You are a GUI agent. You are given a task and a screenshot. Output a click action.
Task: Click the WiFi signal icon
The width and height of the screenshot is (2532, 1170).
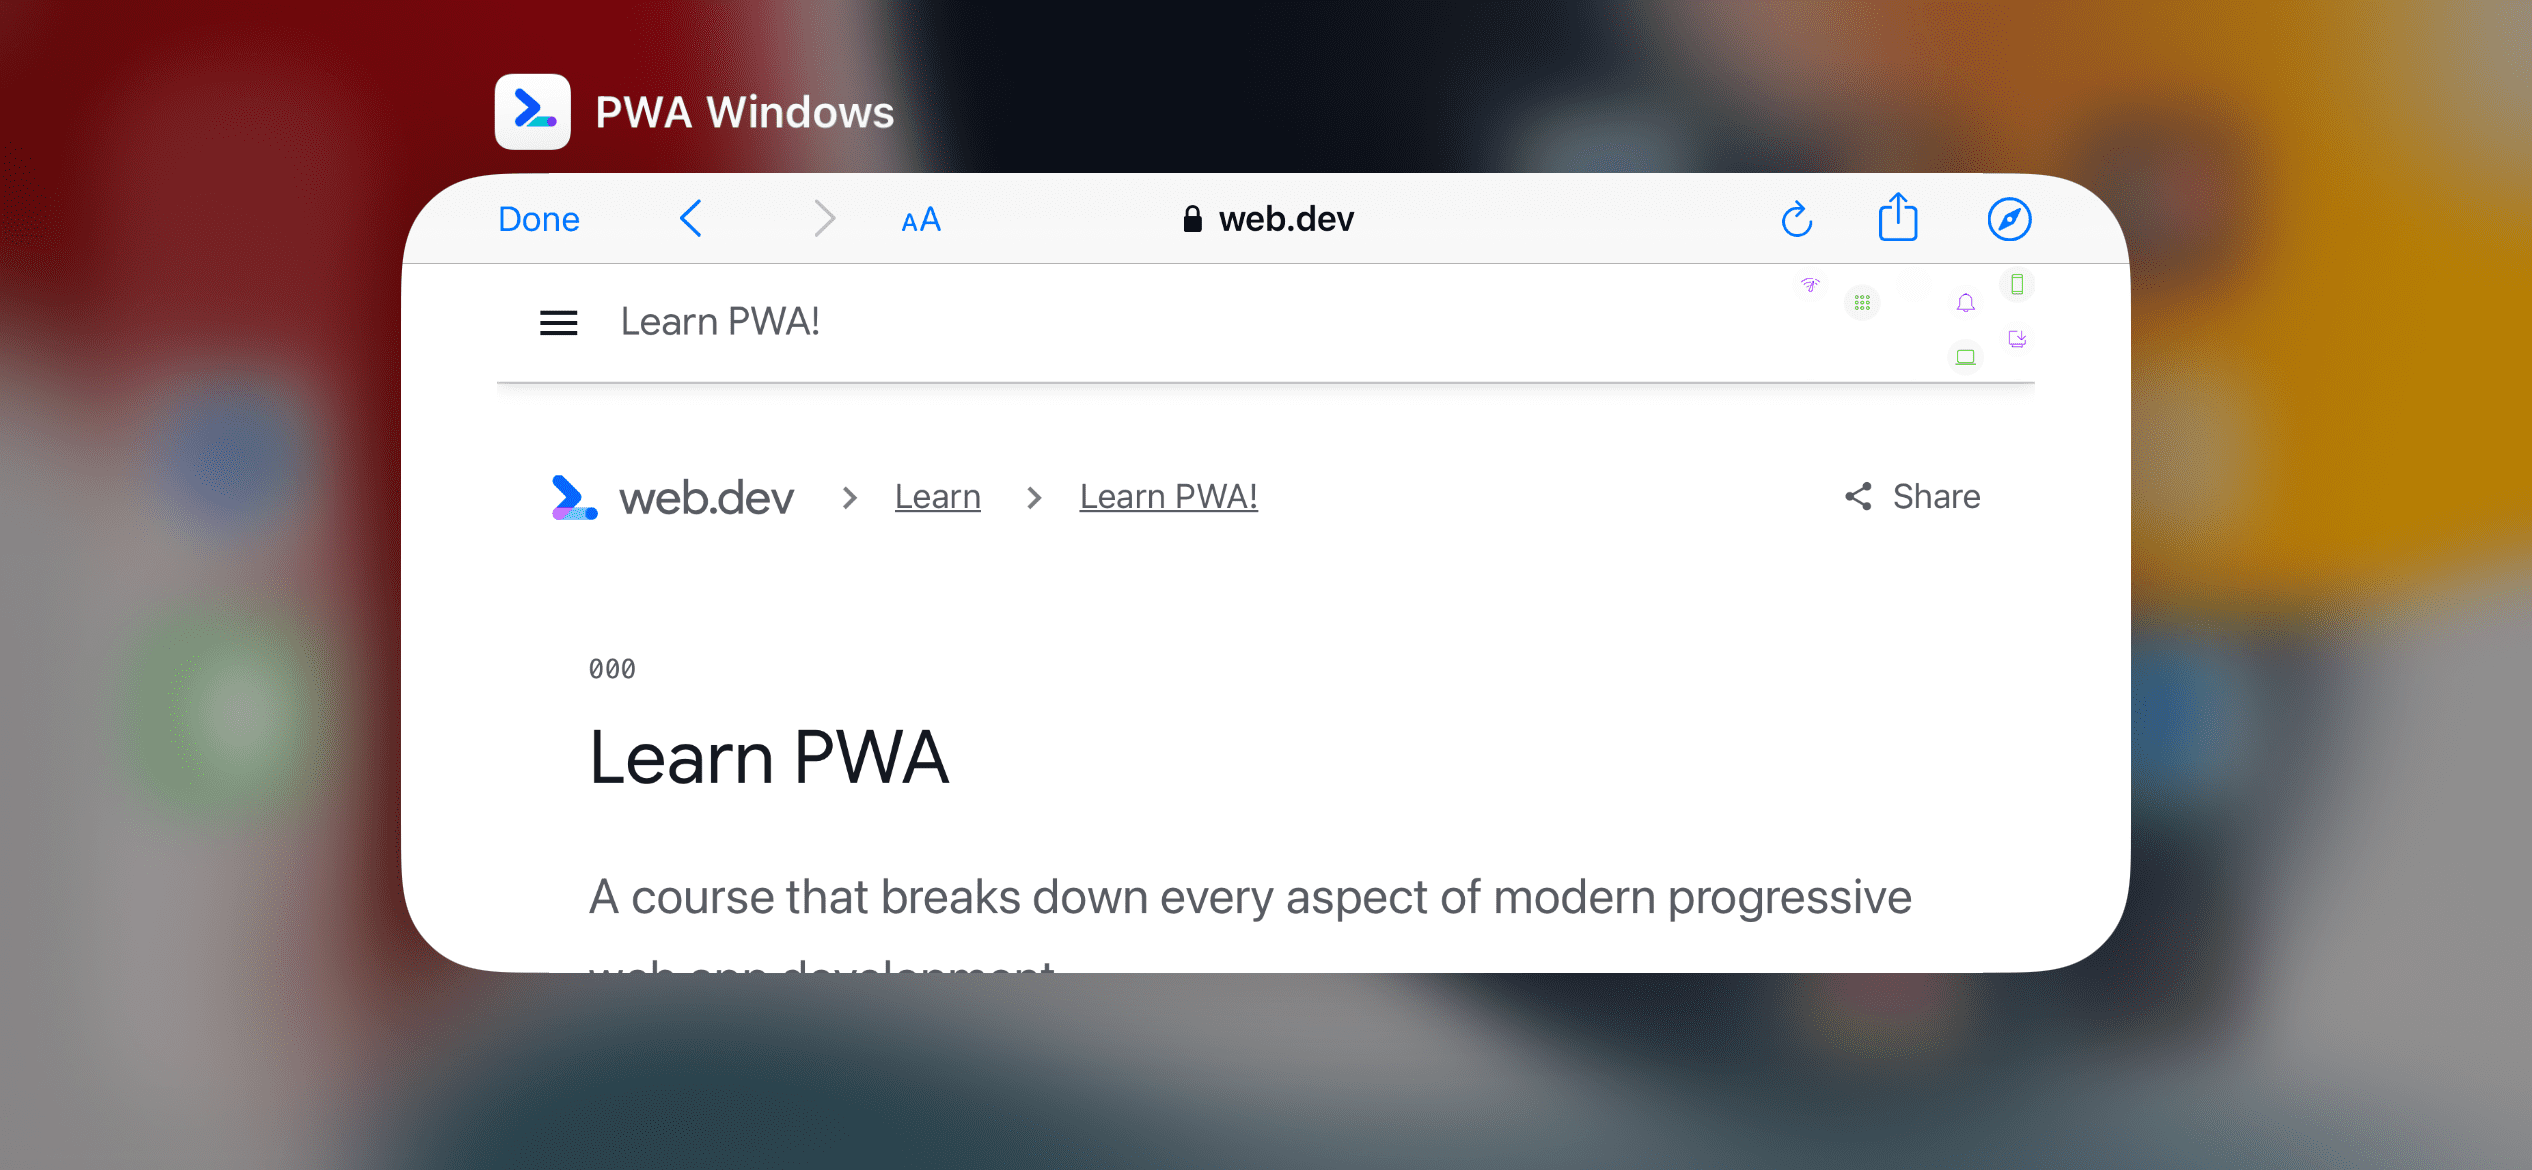1809,286
